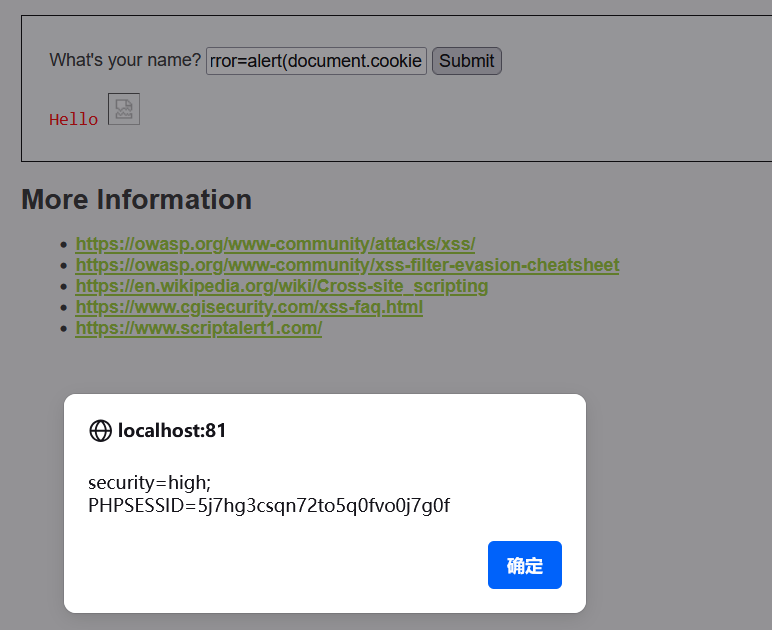Click the bullet before the owasp.org XSS link
This screenshot has height=630, width=772.
pyautogui.click(x=65, y=244)
